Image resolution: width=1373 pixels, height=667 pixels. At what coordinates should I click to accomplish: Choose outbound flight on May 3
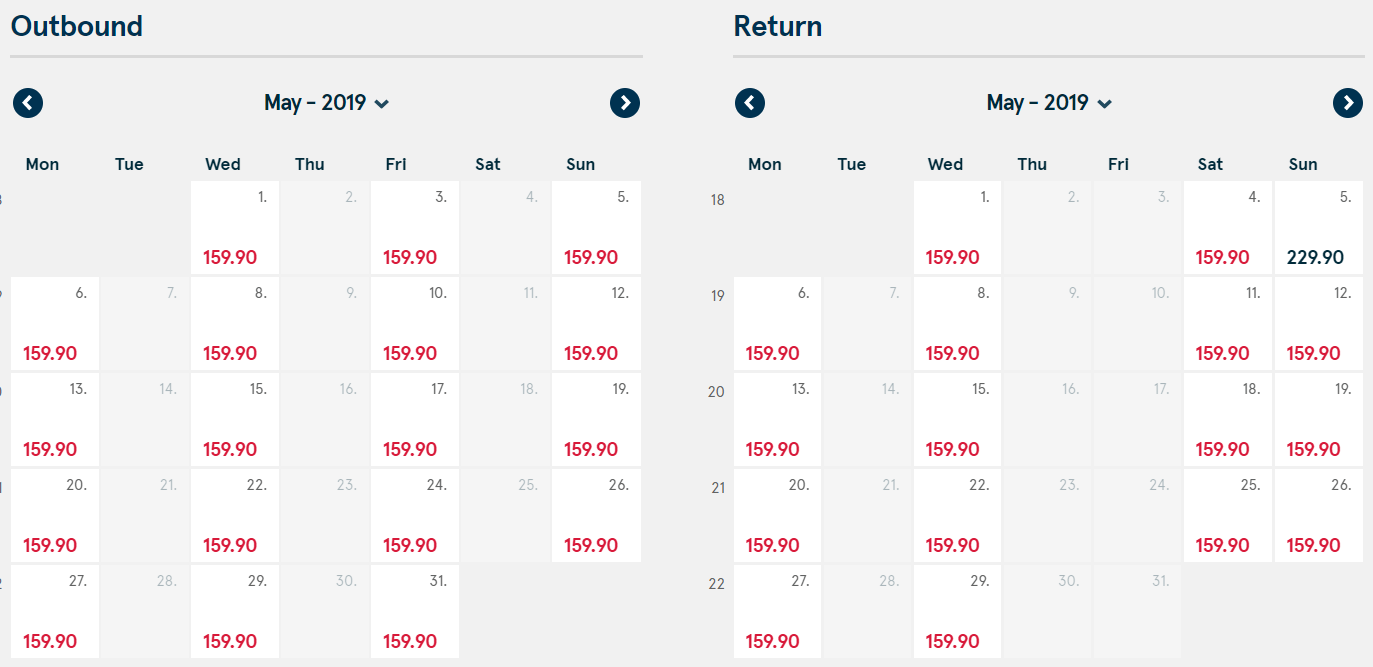415,227
